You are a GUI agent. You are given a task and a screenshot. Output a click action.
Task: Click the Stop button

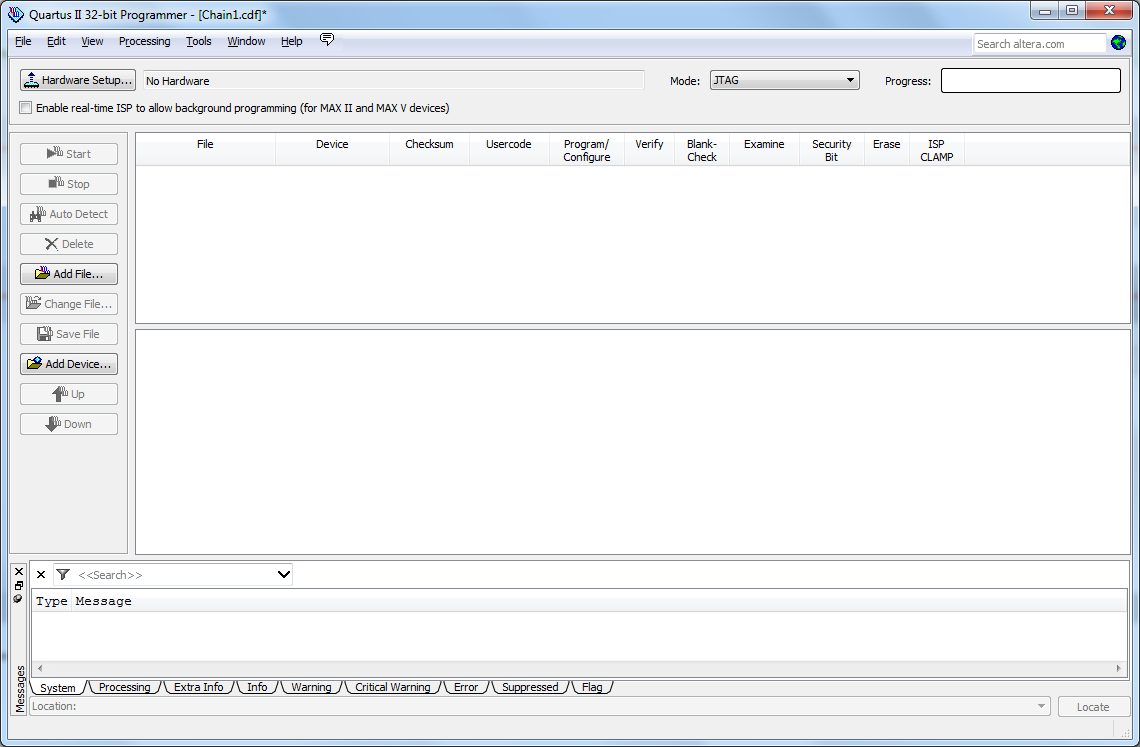(x=69, y=184)
